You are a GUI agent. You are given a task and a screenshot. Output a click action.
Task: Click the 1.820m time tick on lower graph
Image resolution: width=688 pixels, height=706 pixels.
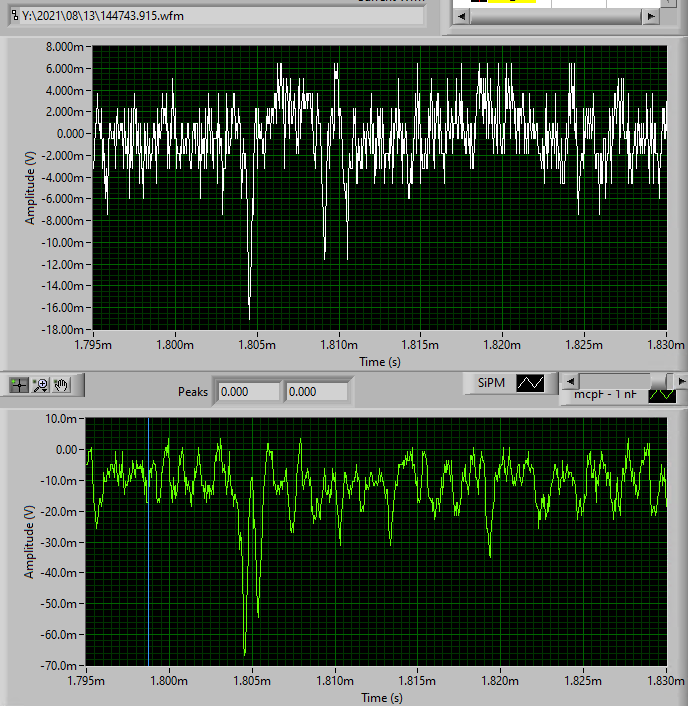click(x=500, y=681)
